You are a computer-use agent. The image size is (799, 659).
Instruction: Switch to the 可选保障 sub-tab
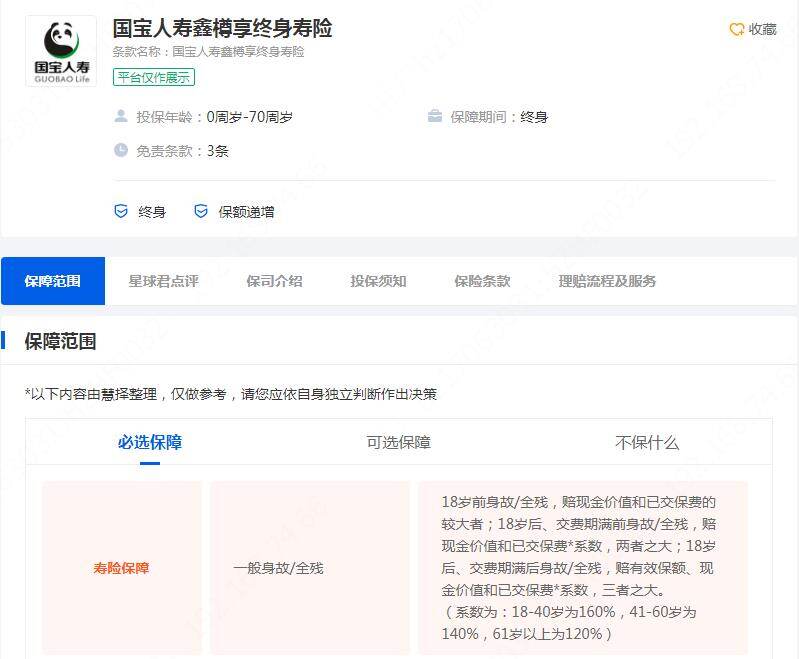pos(398,442)
